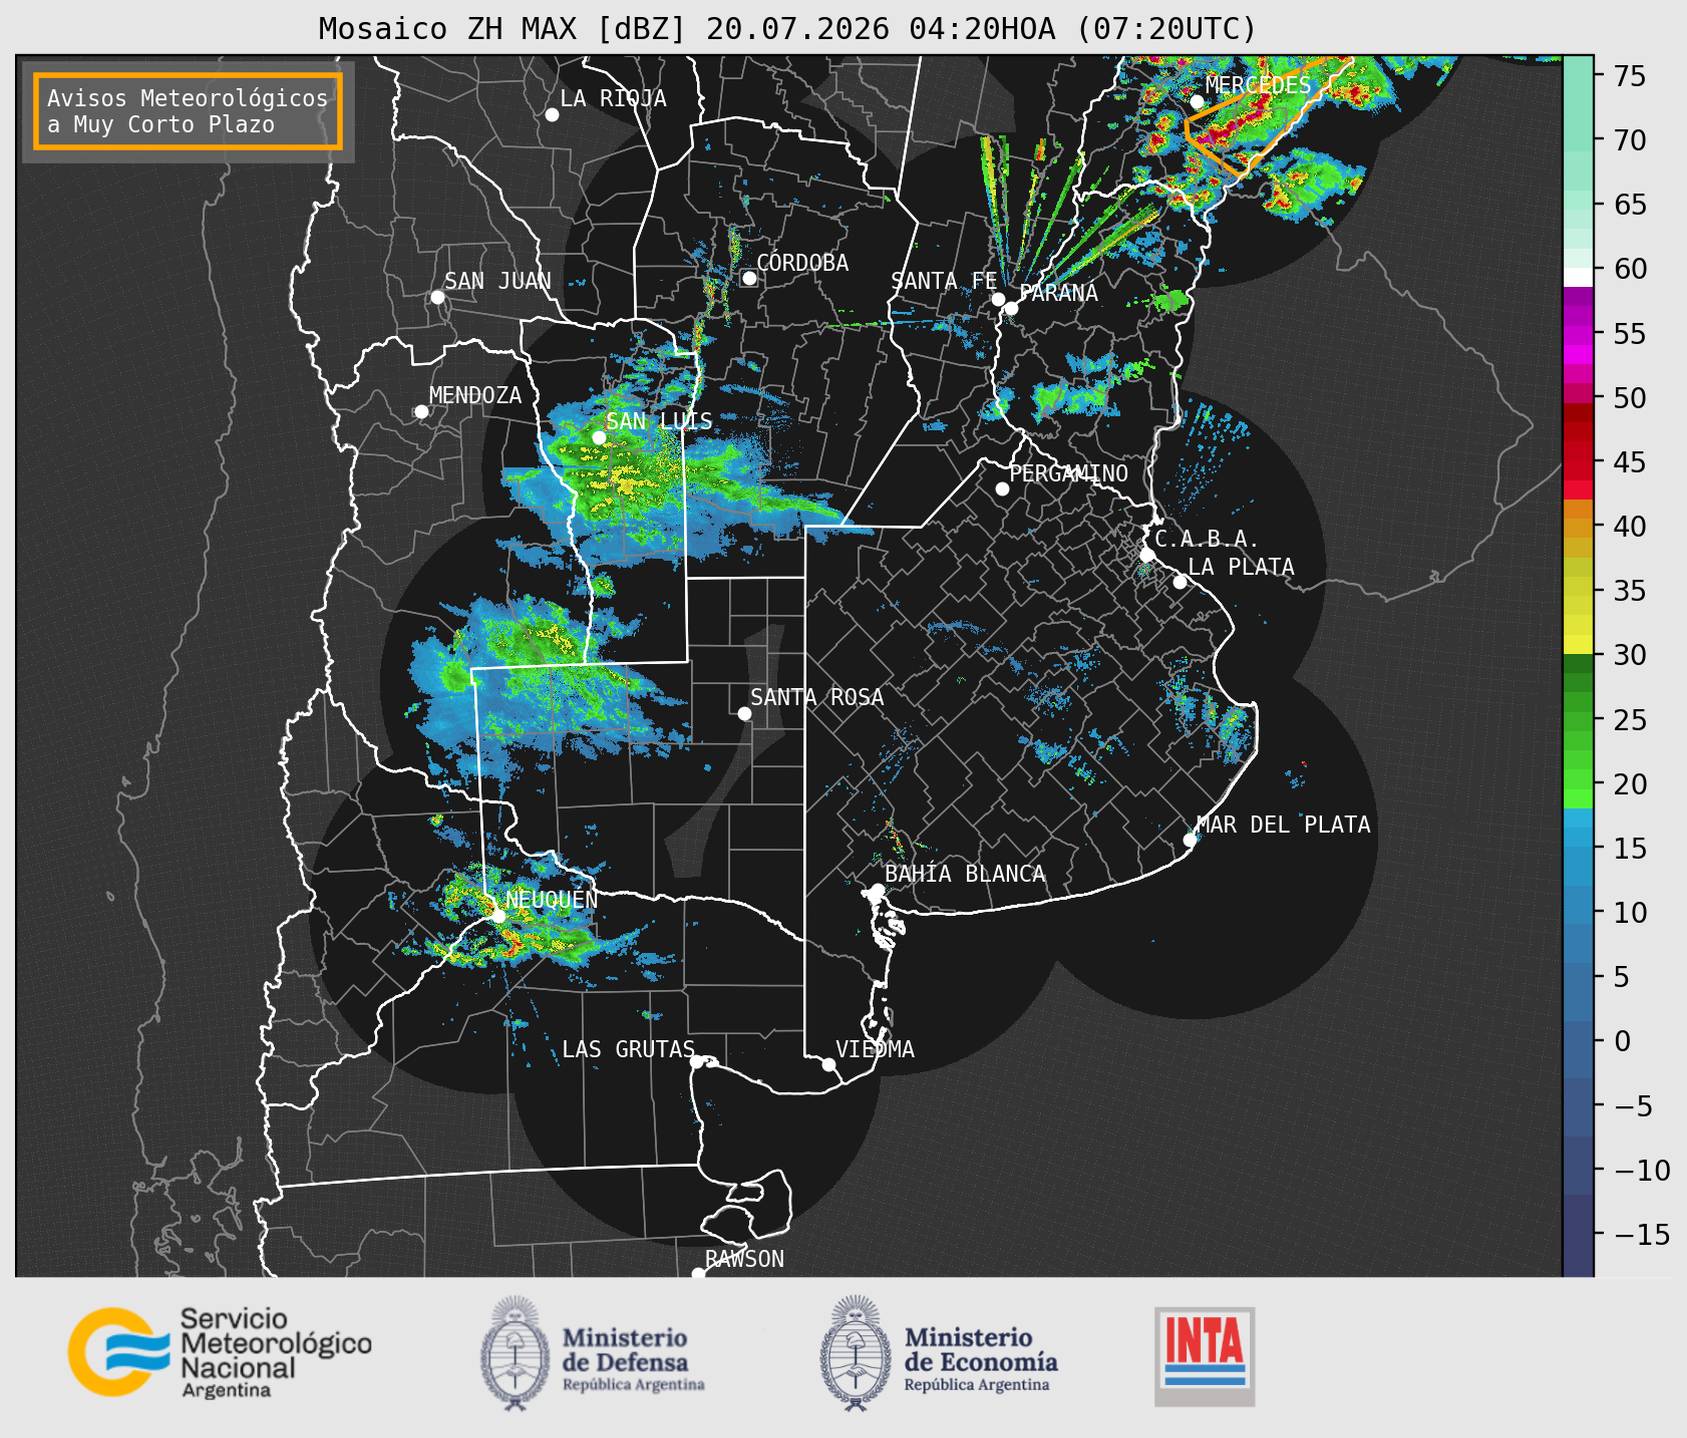Open Avisos Meteorológicos a Muy Corto Plazo box
The image size is (1687, 1438).
coord(188,111)
